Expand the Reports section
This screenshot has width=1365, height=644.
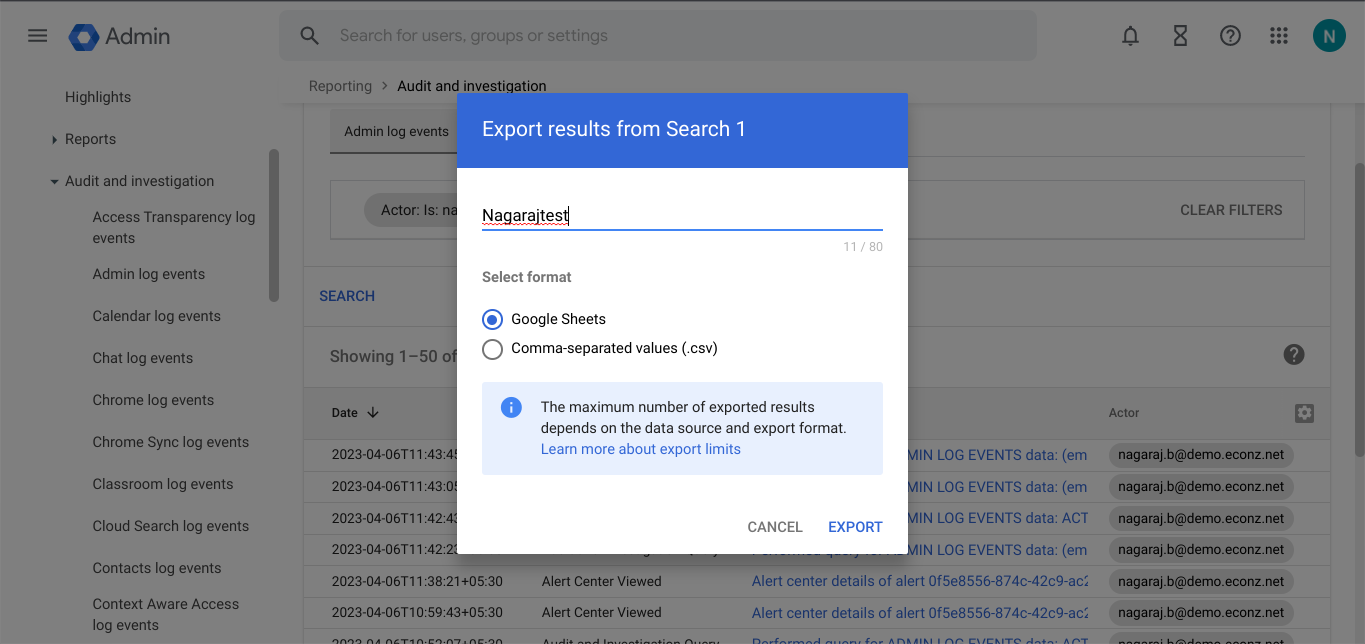coord(54,140)
